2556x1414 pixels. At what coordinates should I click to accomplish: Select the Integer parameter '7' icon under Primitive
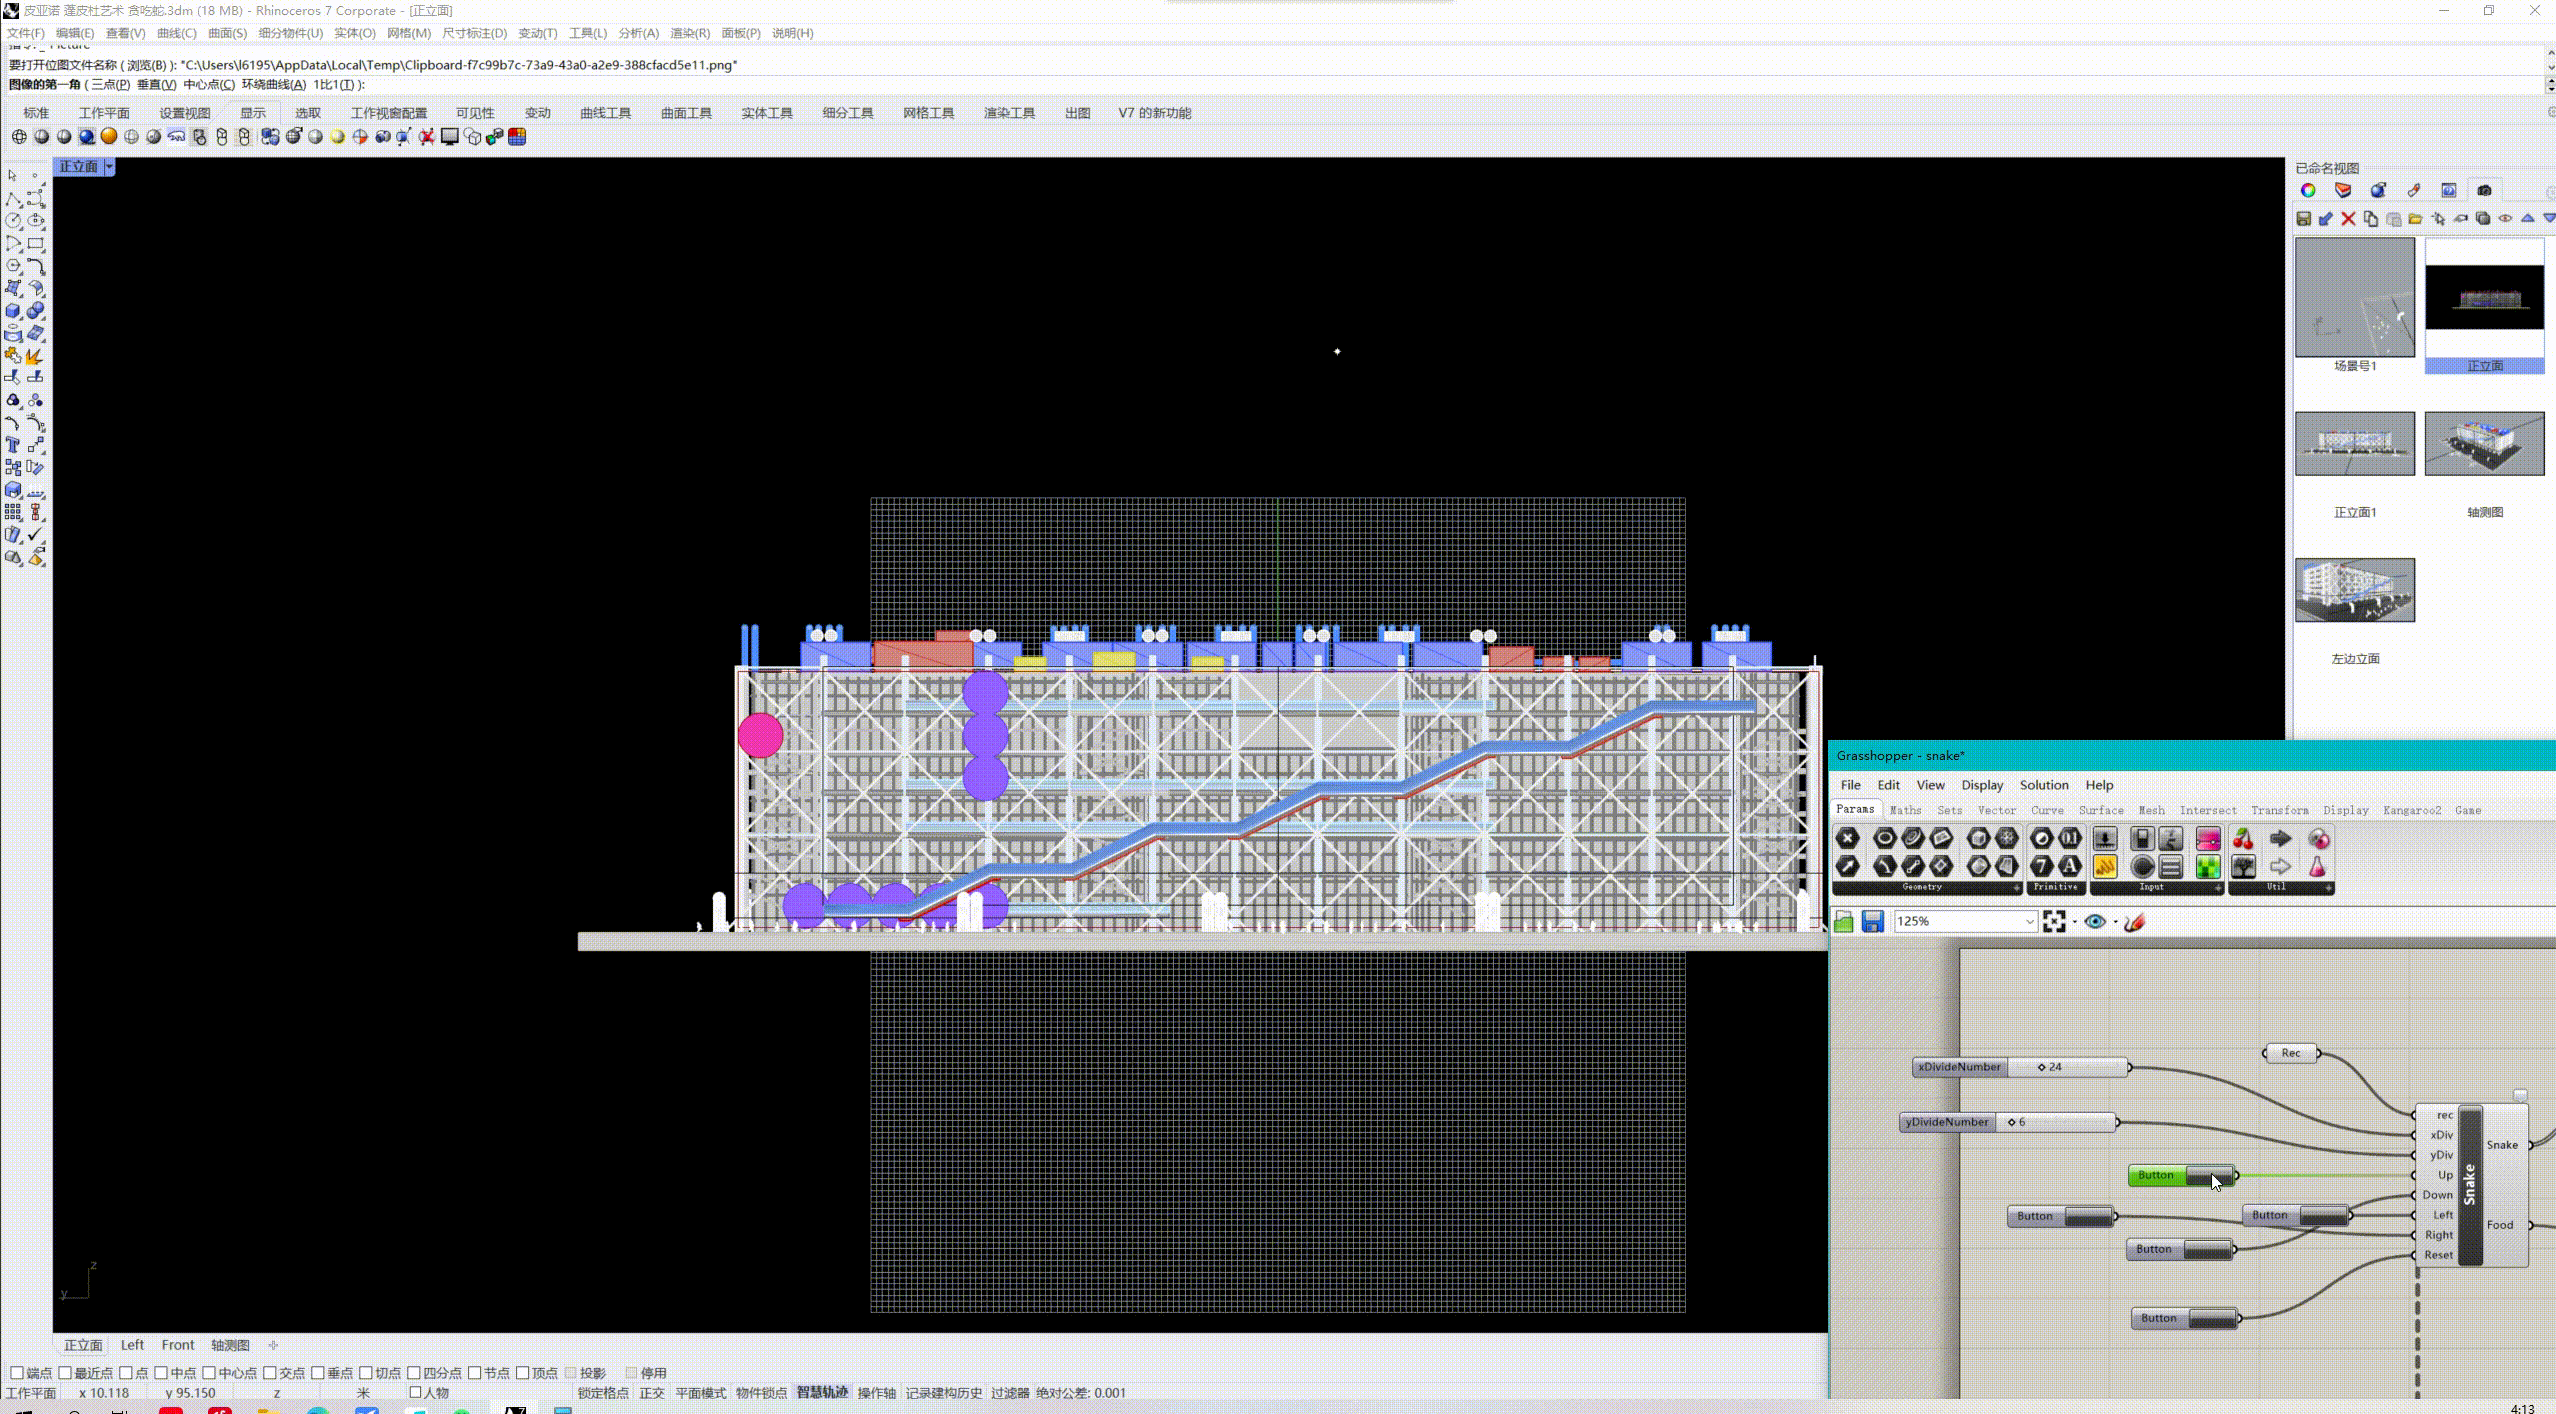coord(2041,867)
